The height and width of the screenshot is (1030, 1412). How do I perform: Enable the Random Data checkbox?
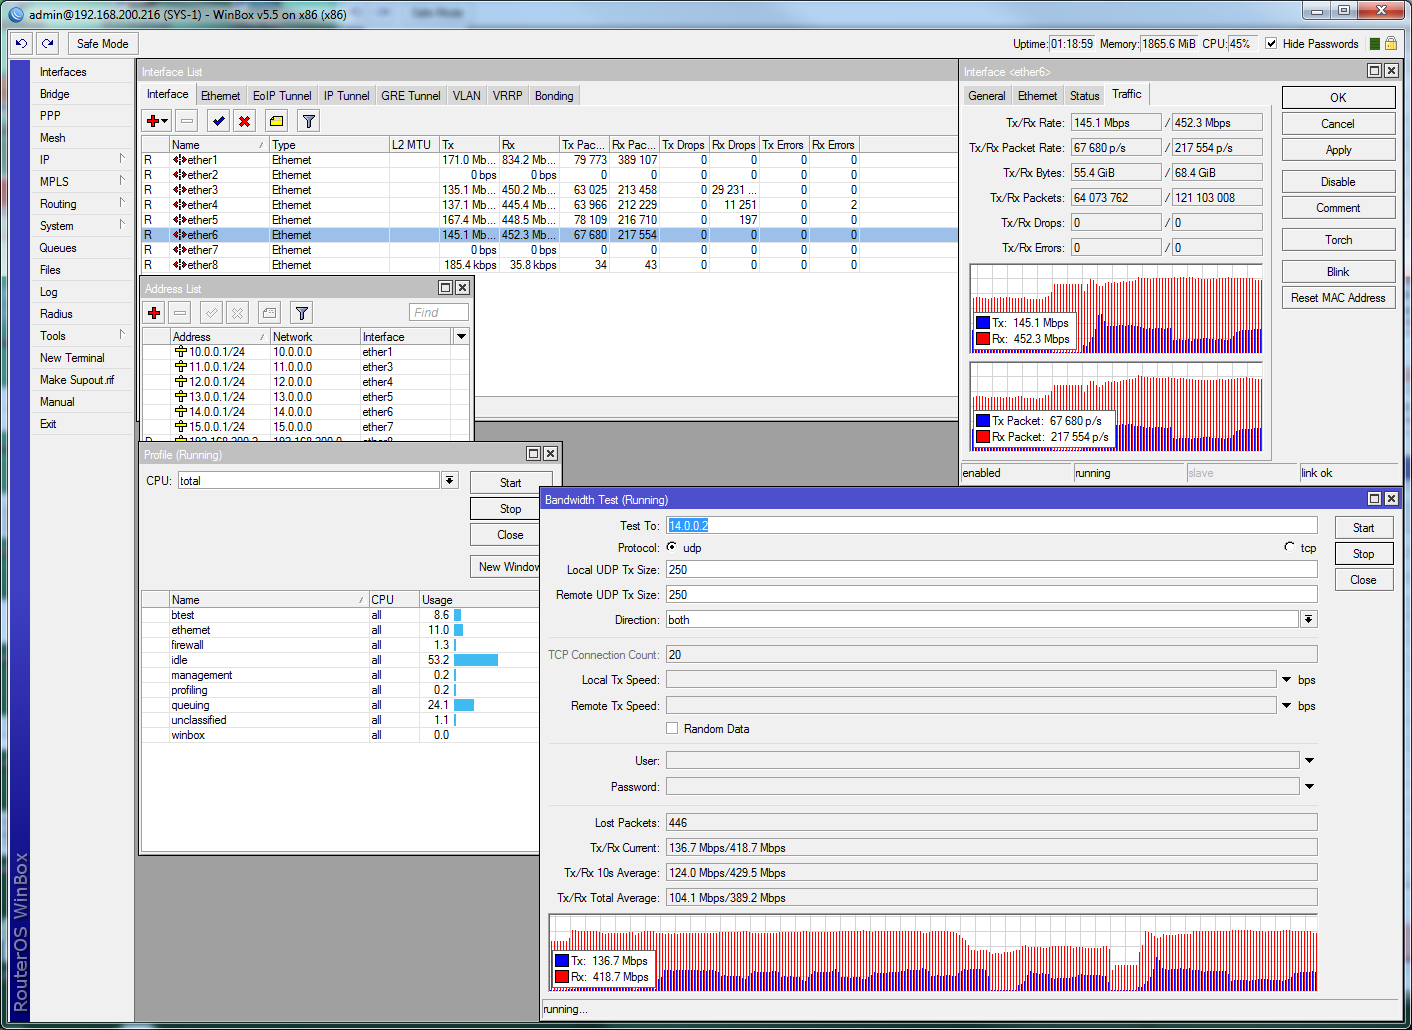click(x=672, y=728)
